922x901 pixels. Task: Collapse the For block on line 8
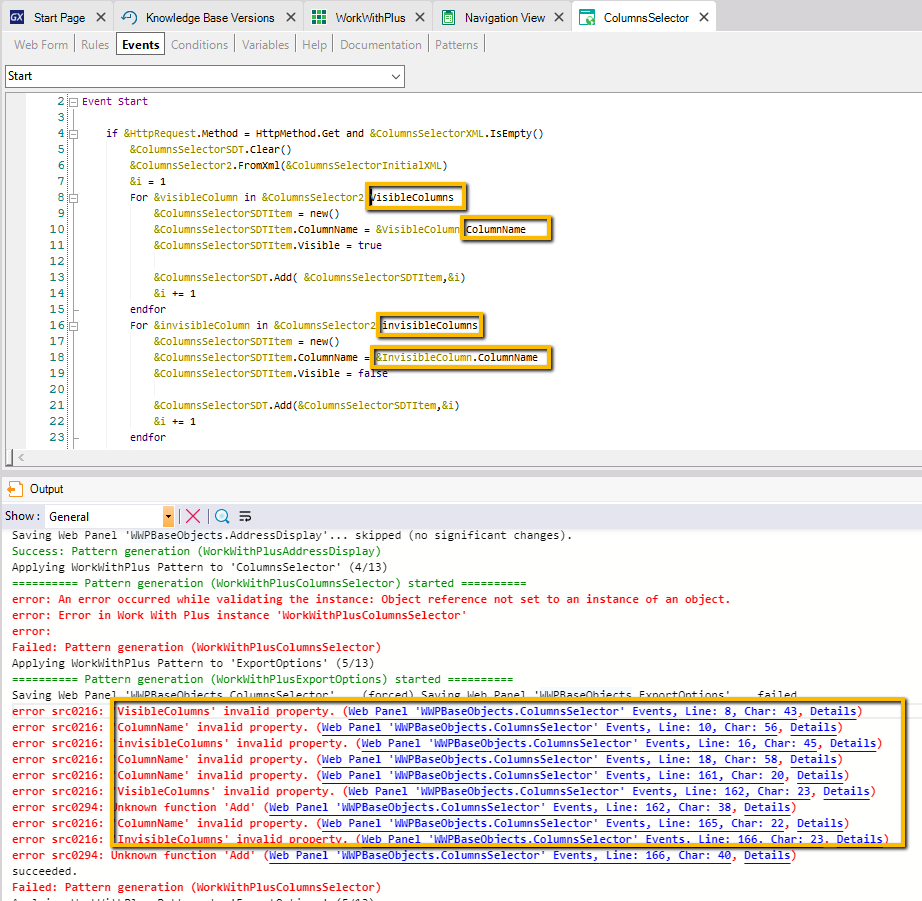coord(74,198)
